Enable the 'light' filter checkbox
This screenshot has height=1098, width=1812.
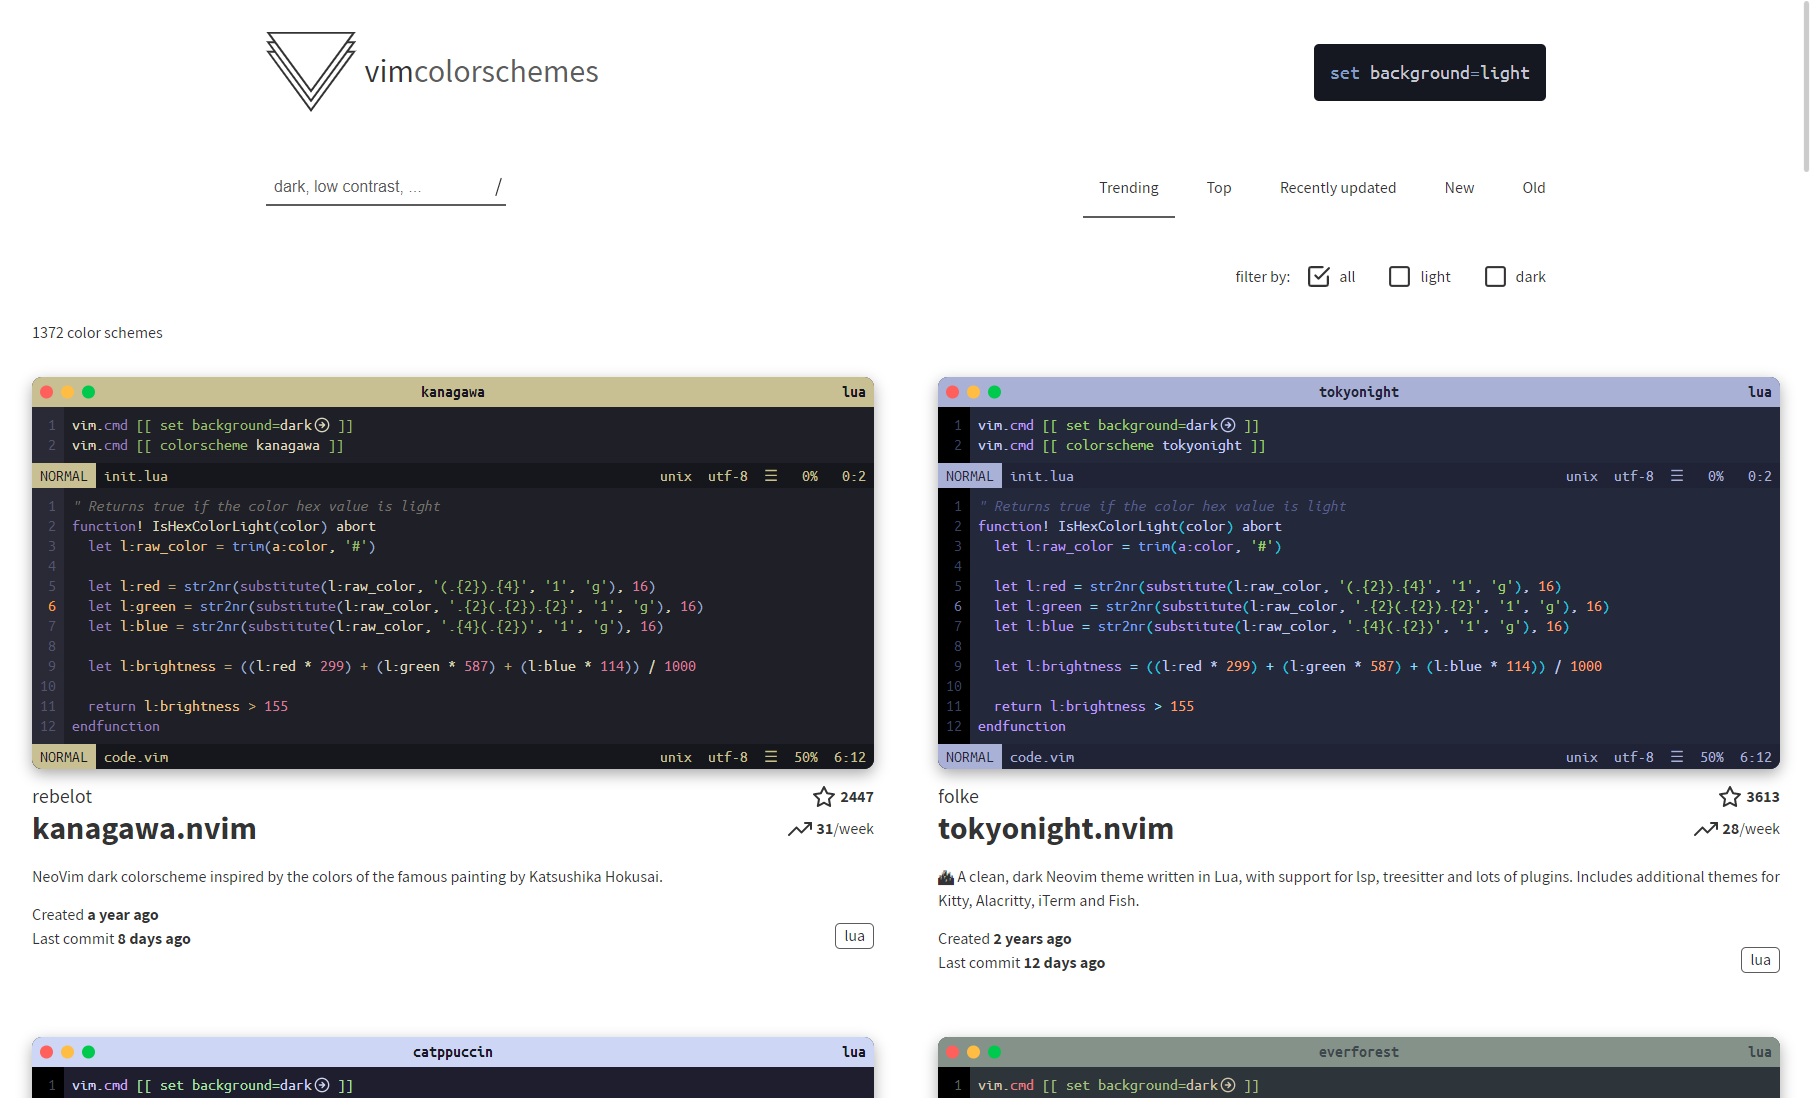click(1399, 276)
